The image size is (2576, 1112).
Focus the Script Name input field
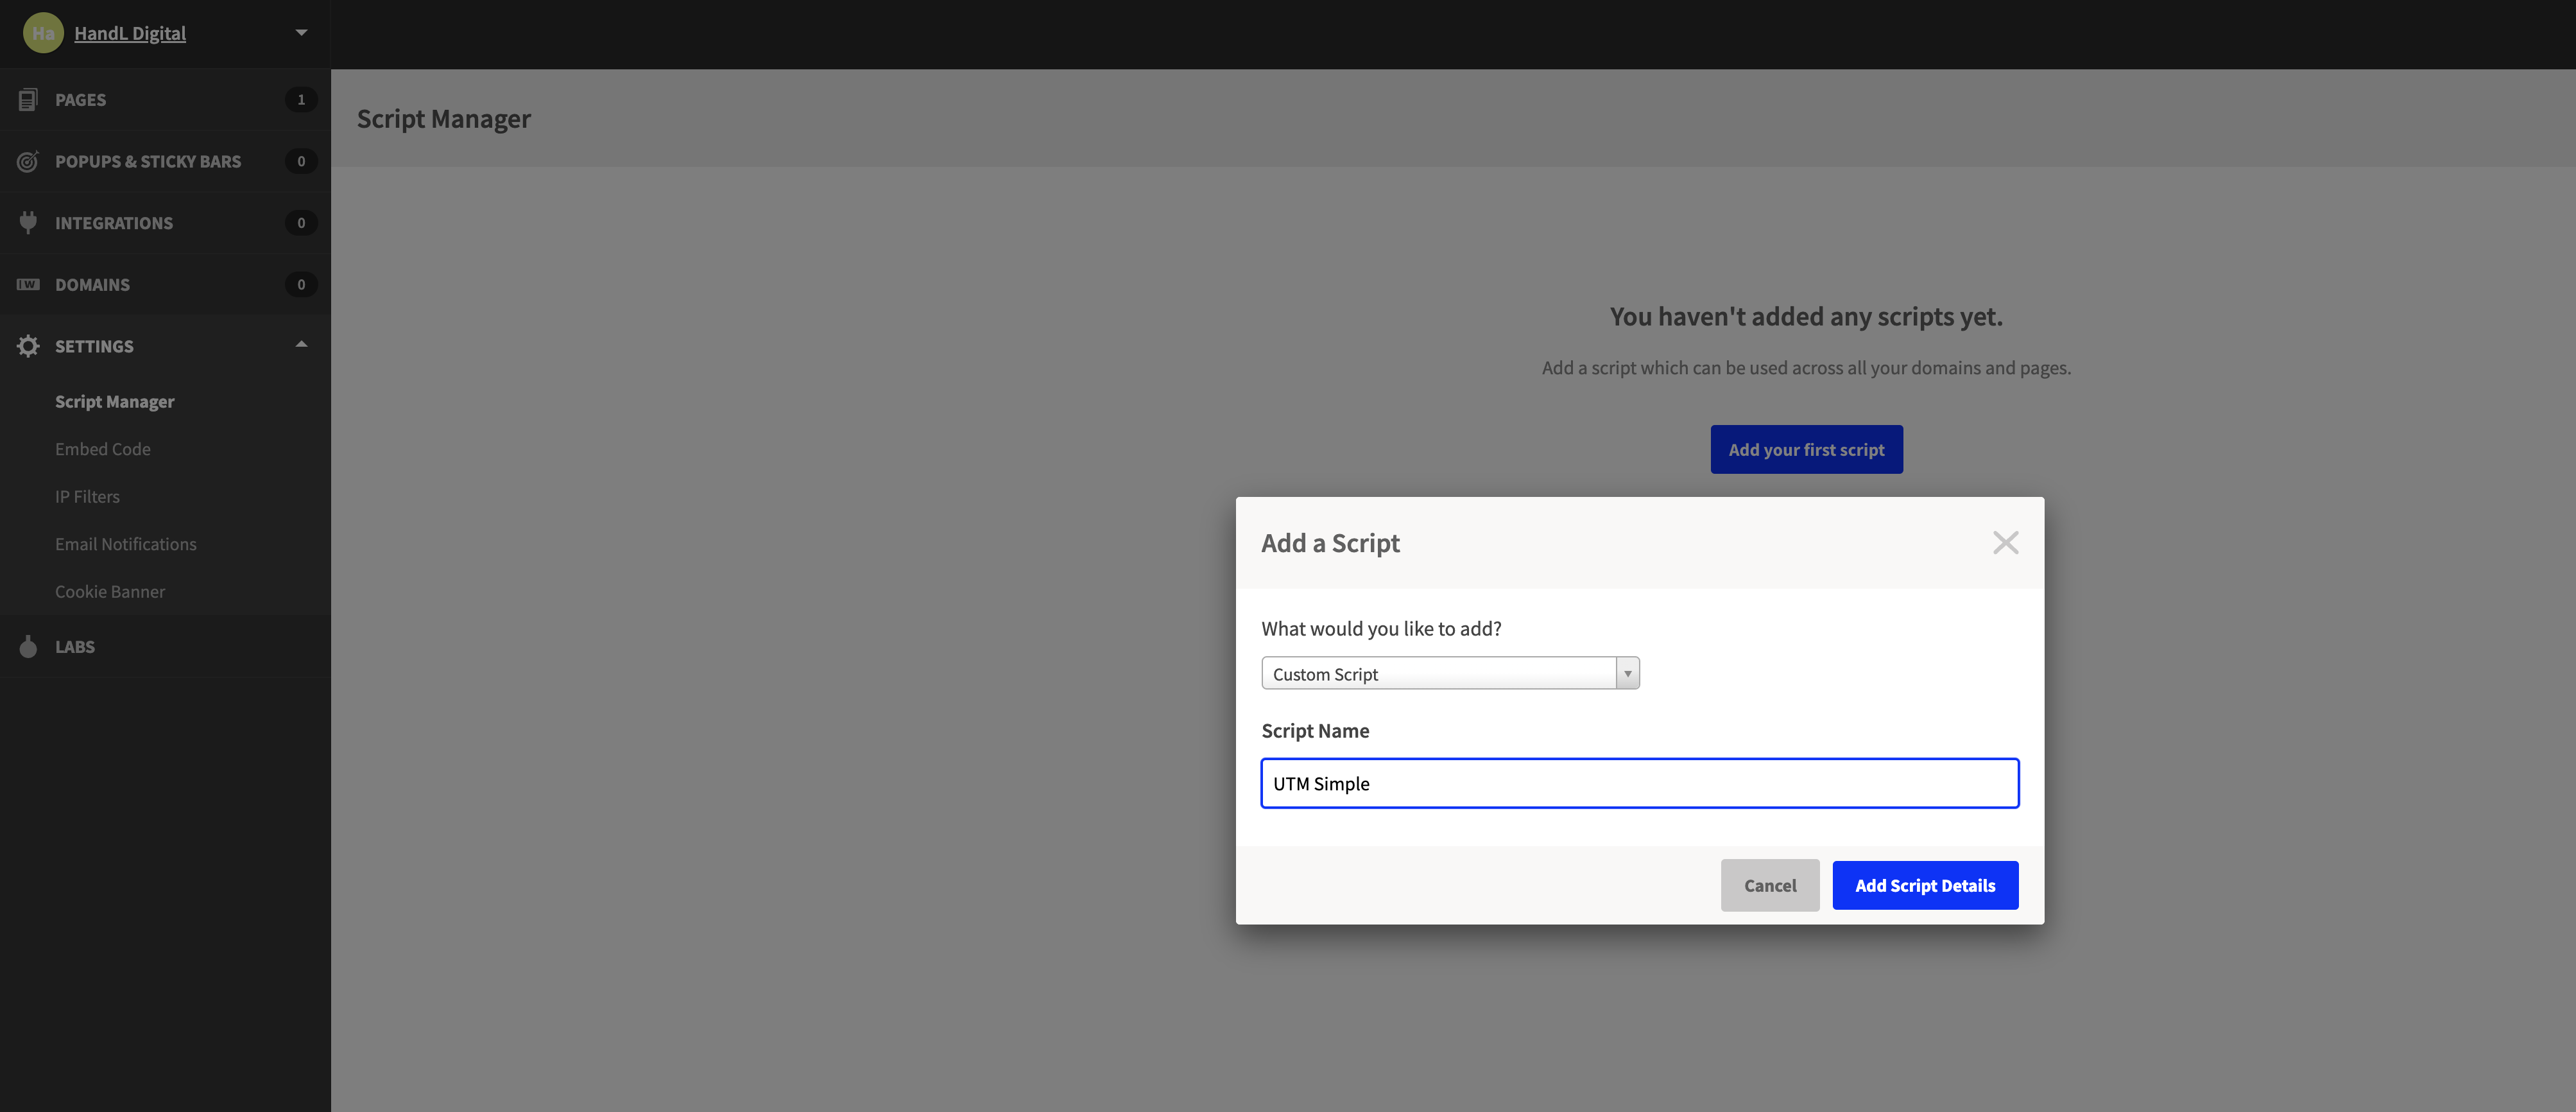coord(1640,783)
